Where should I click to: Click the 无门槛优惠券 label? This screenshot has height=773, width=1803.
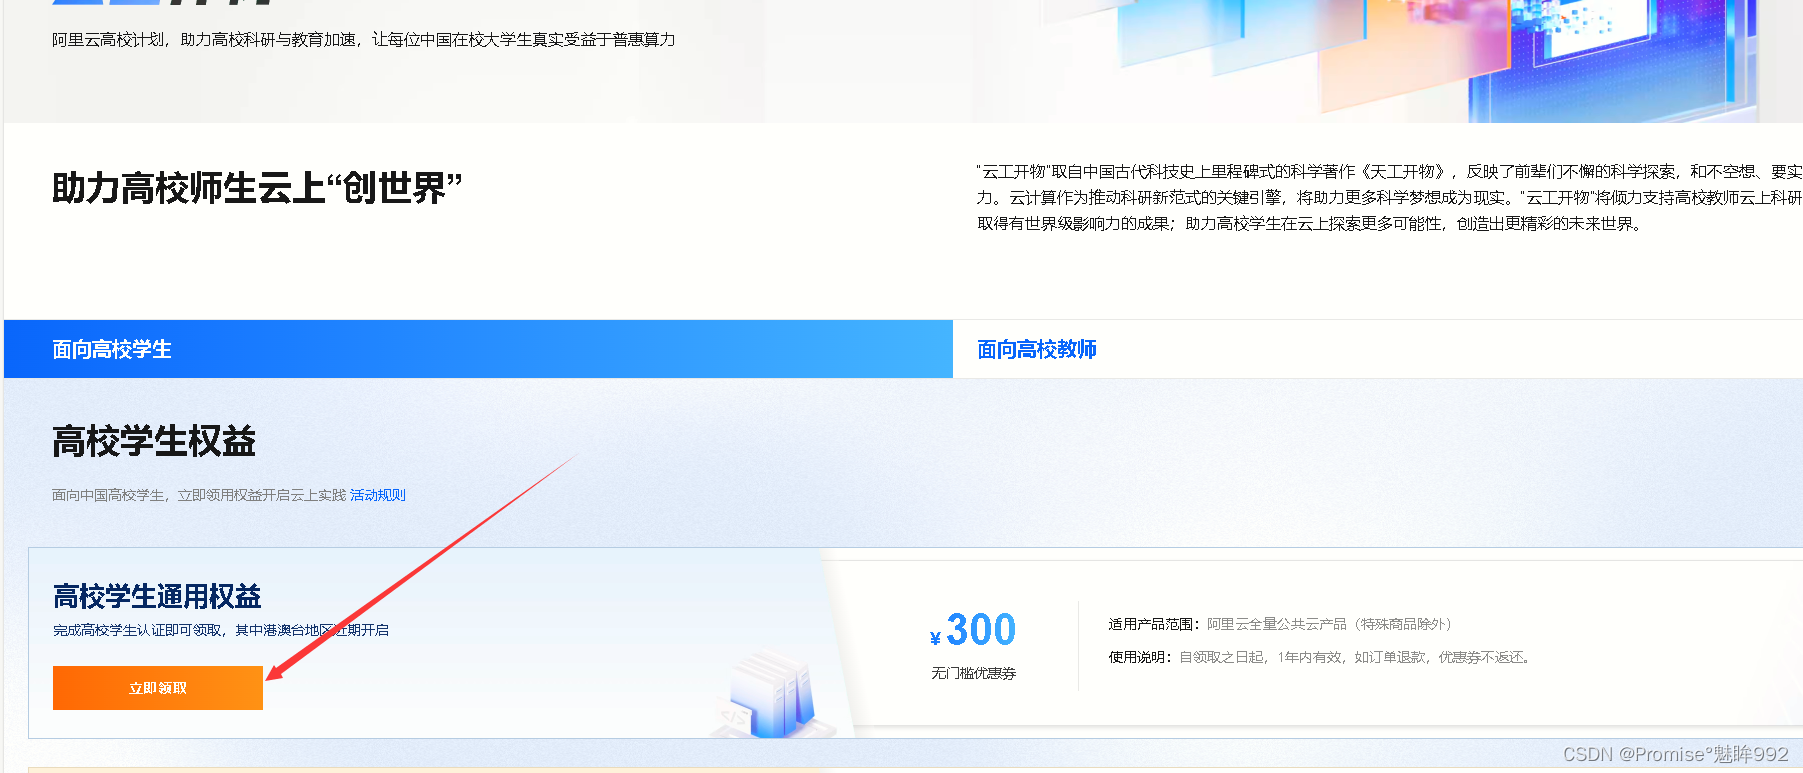pyautogui.click(x=973, y=673)
